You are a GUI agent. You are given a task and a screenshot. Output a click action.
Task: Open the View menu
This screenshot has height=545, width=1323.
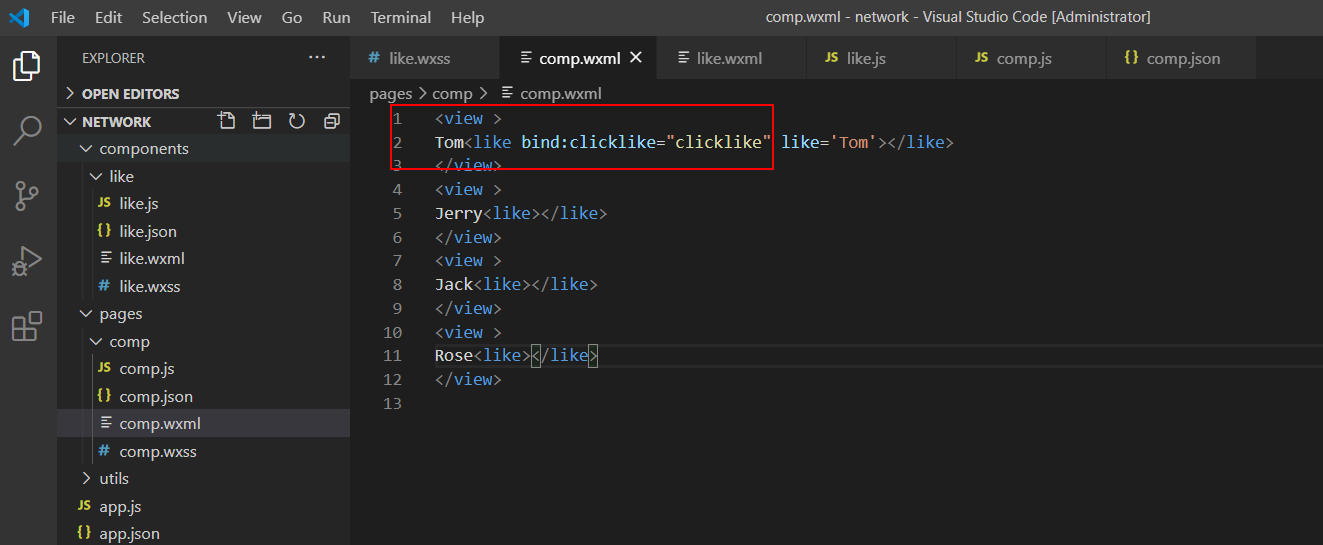point(244,17)
